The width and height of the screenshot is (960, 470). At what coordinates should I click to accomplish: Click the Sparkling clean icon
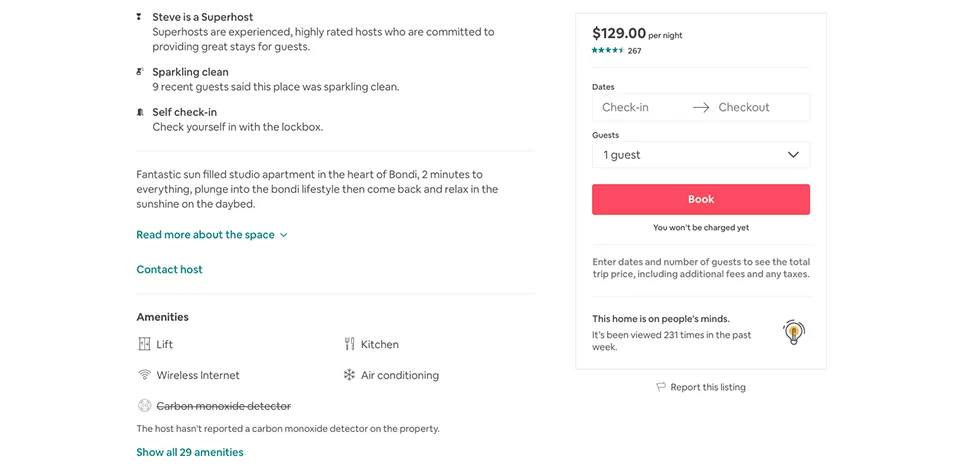click(140, 72)
